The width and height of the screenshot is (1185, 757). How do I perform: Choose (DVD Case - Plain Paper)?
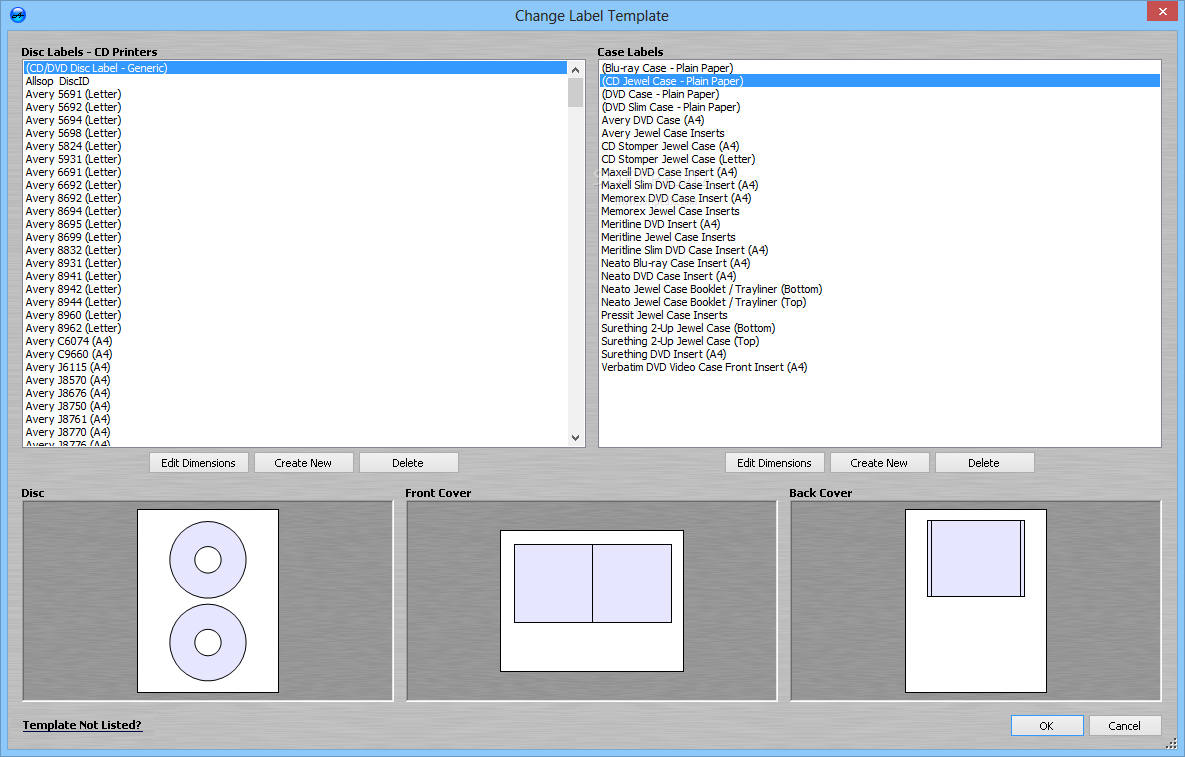click(880, 94)
